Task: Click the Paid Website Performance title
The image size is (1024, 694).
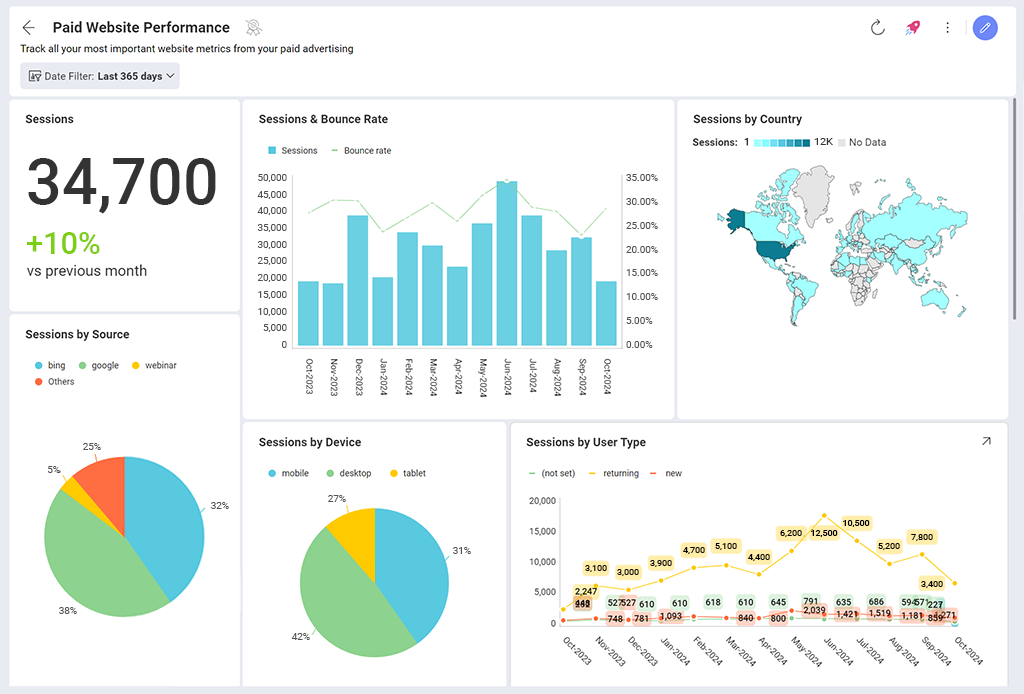Action: [141, 27]
